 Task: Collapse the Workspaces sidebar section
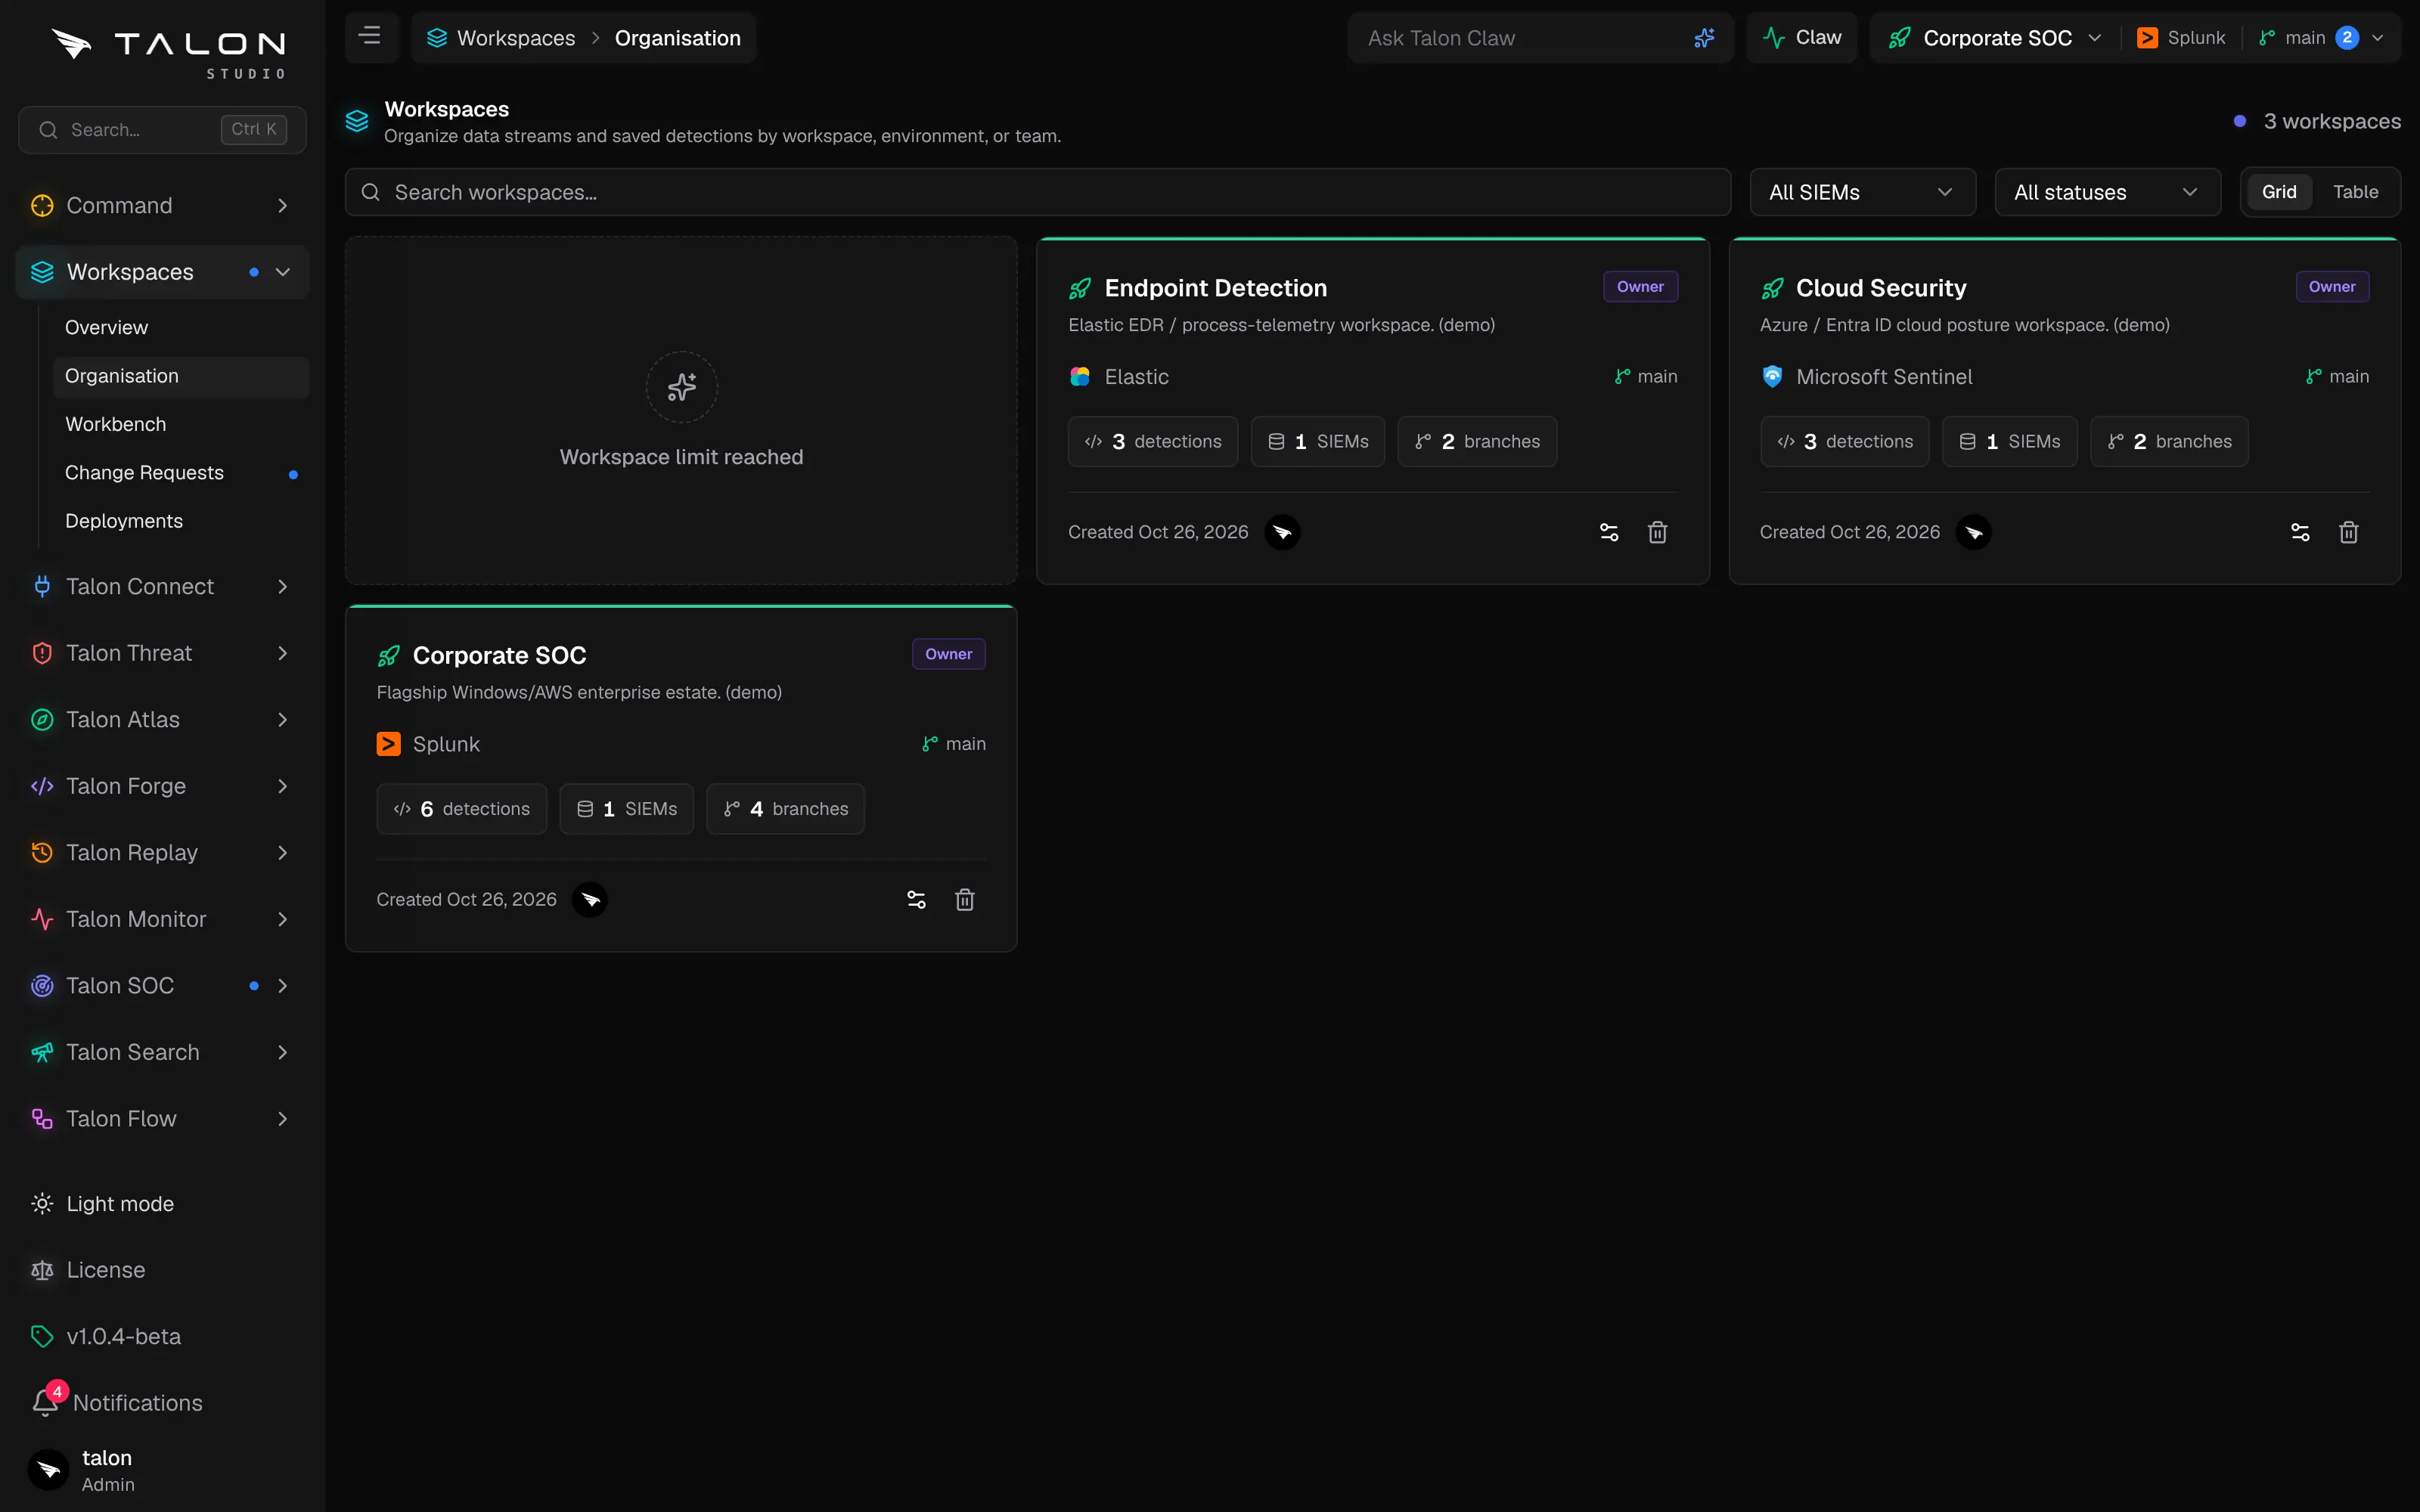[283, 272]
